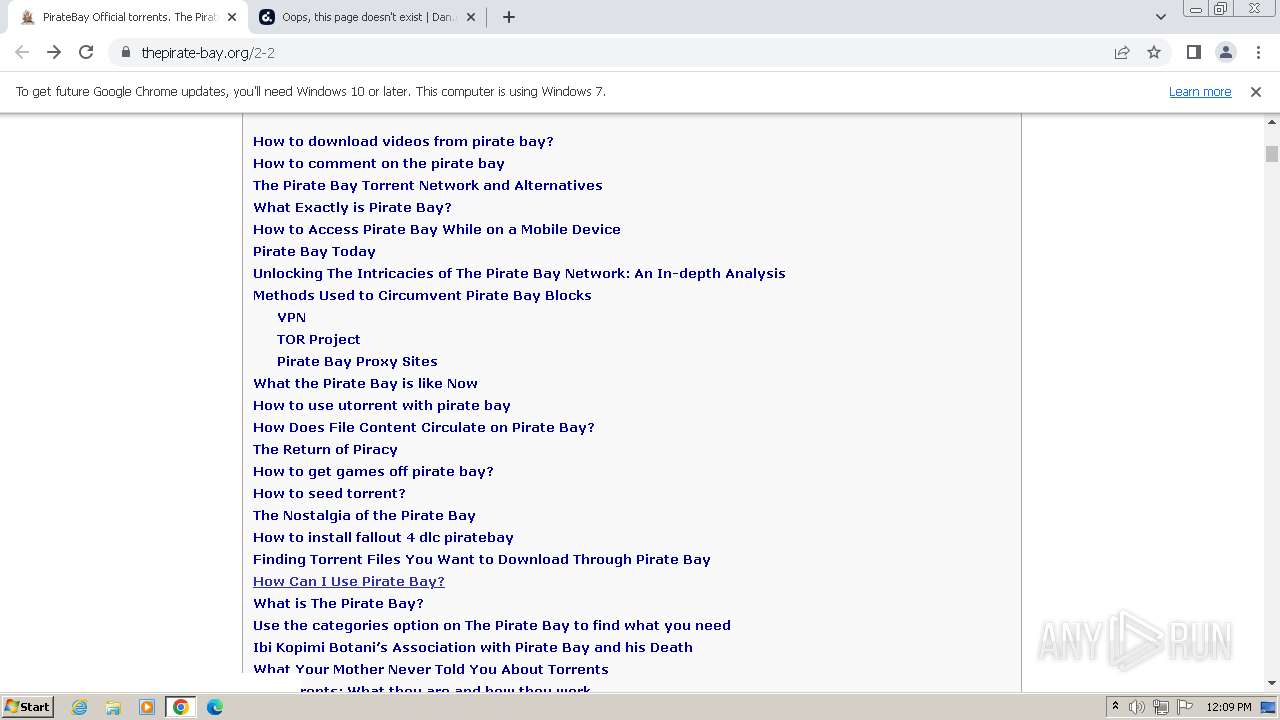The image size is (1280, 720).
Task: Go forward in browser history
Action: (x=54, y=52)
